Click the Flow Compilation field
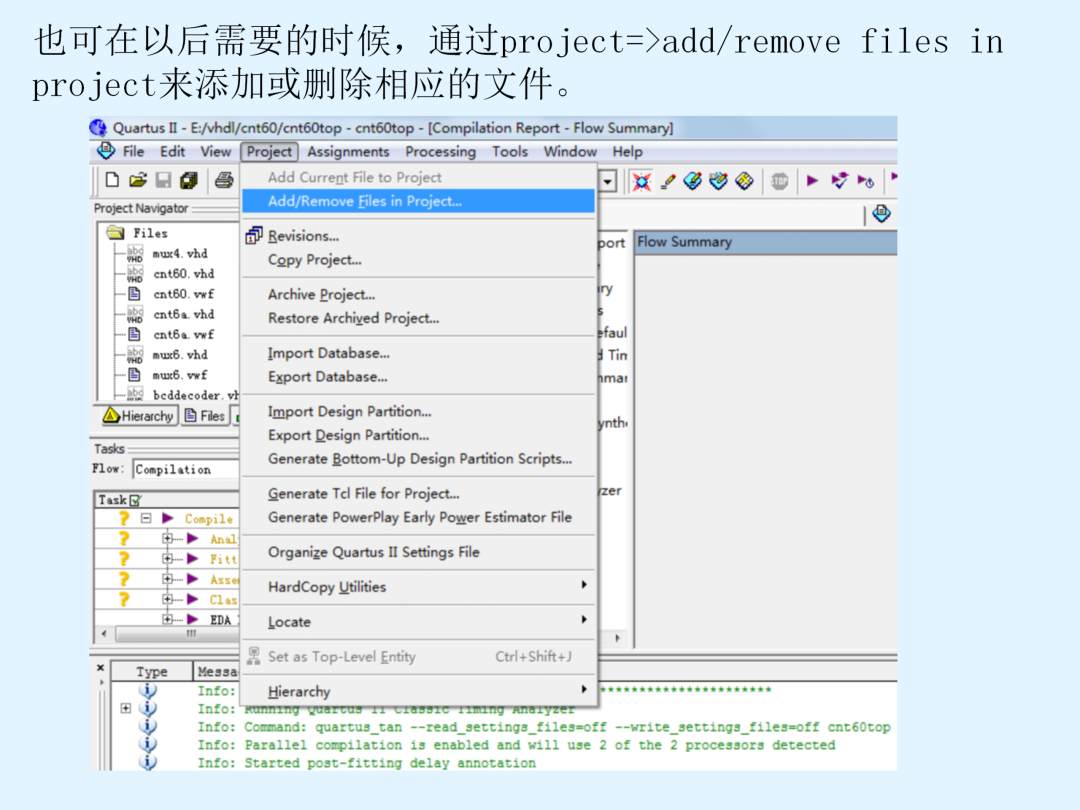 click(185, 469)
